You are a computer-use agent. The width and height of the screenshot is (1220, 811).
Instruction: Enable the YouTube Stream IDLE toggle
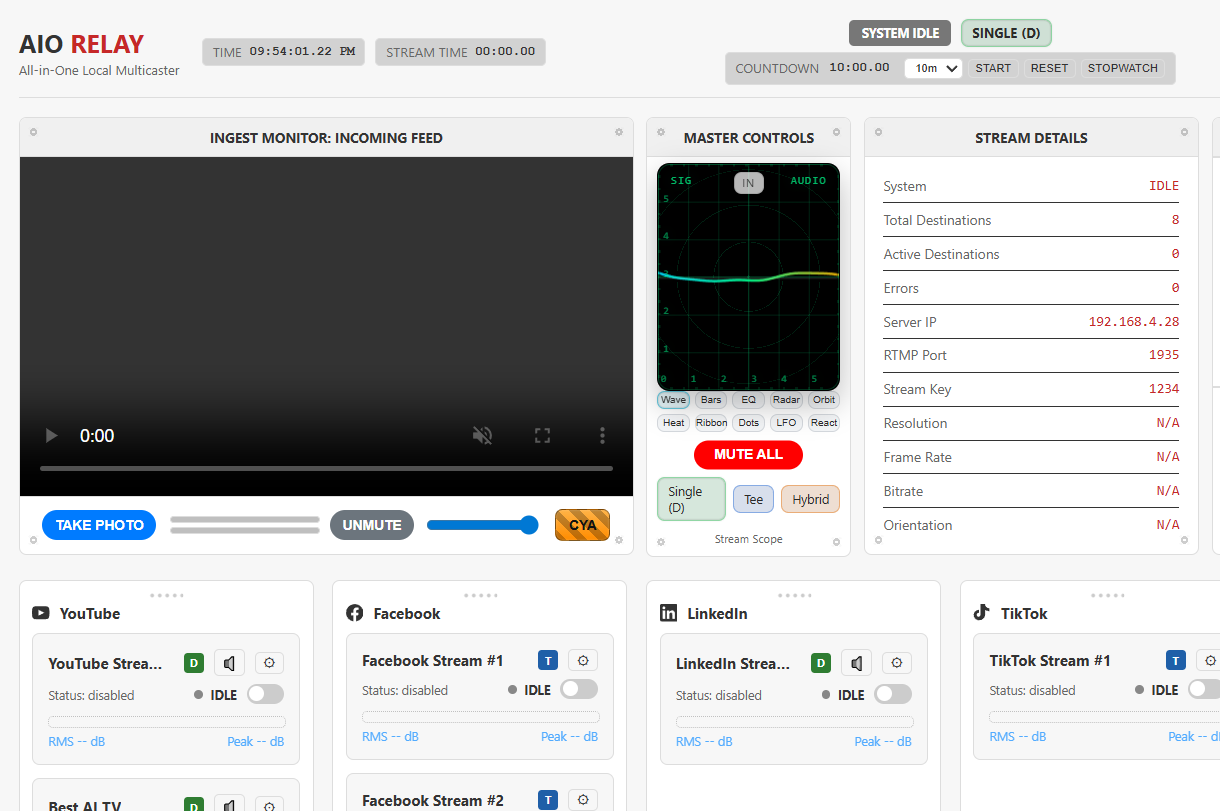[x=265, y=694]
